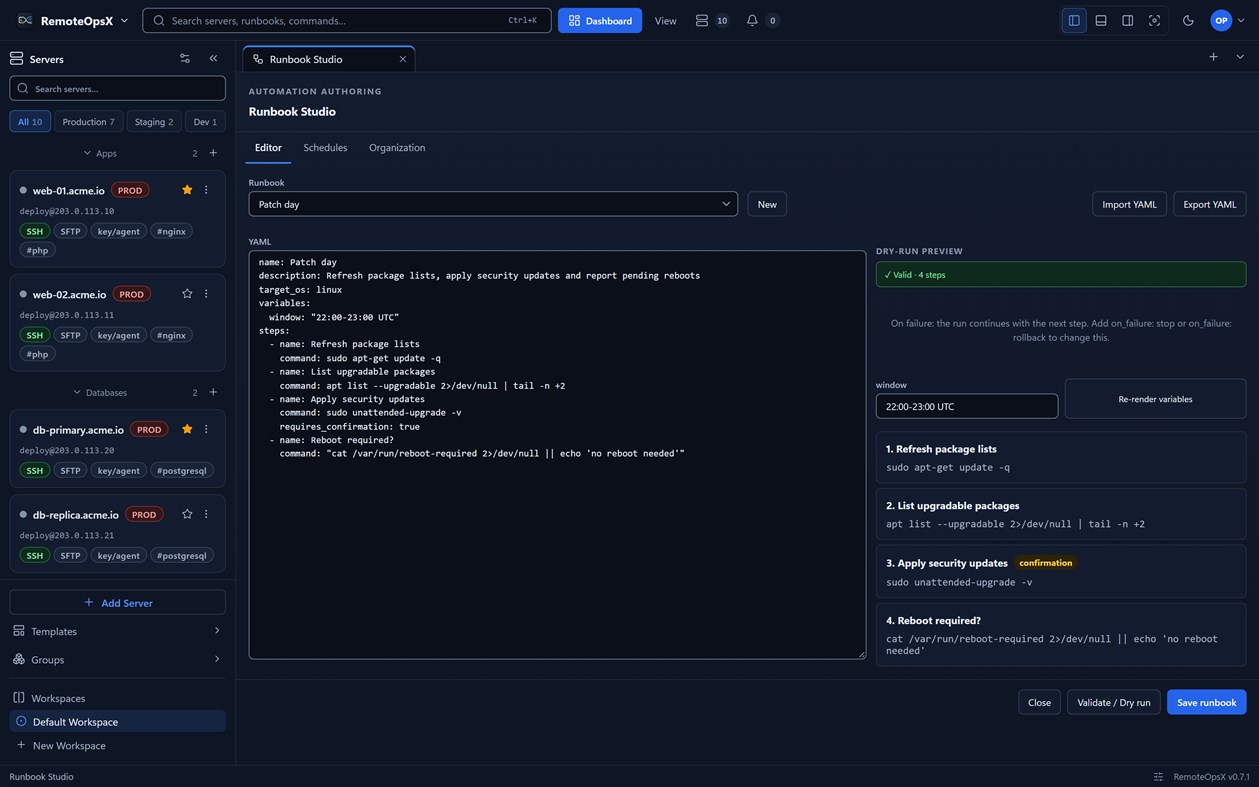Unfavorite db-primary.acme.io with the star
The image size is (1259, 787).
(187, 429)
